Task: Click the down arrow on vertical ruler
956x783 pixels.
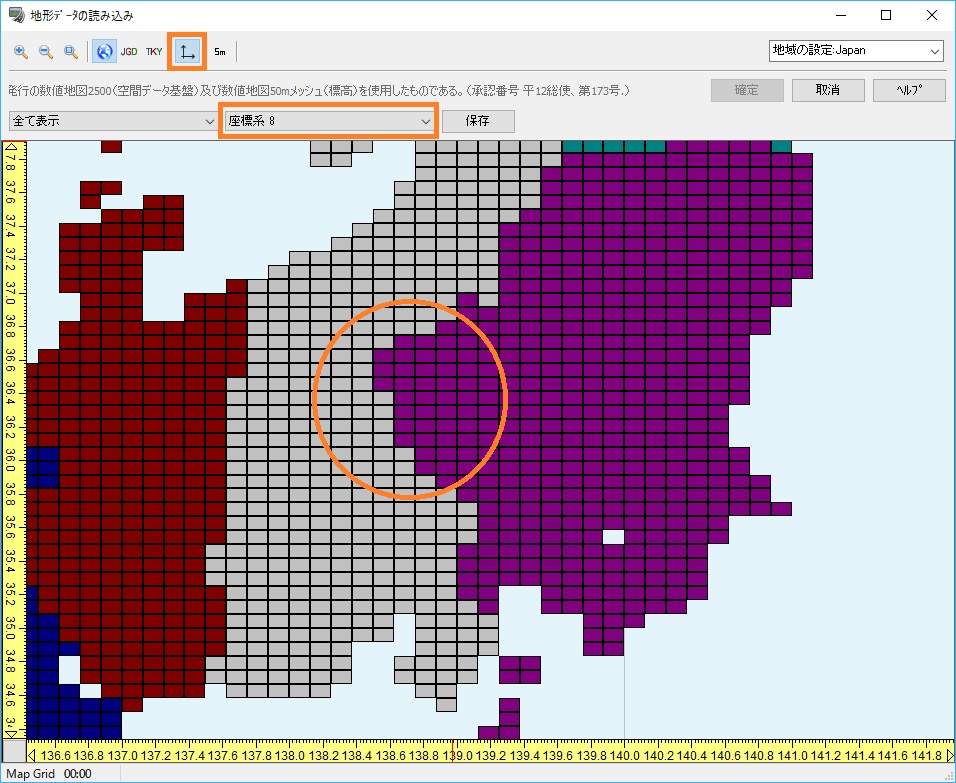Action: (x=10, y=734)
